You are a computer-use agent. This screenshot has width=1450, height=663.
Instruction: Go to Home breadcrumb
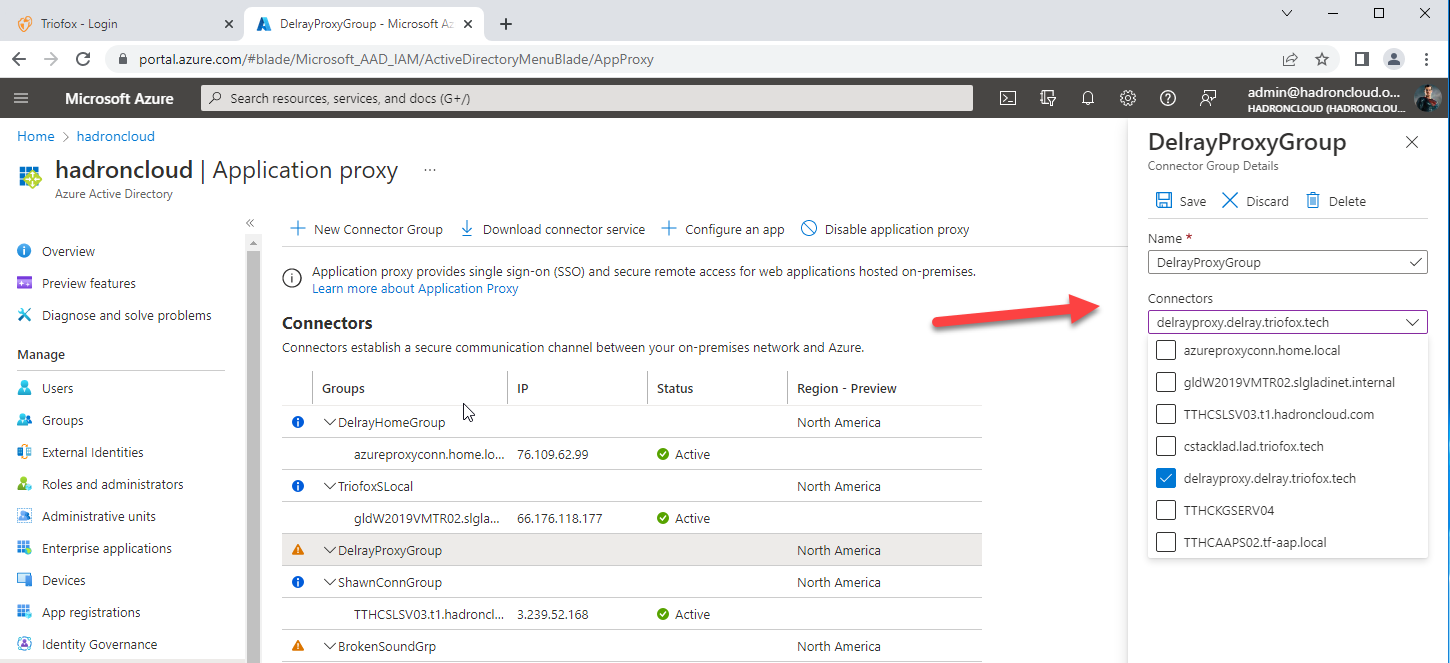tap(36, 136)
